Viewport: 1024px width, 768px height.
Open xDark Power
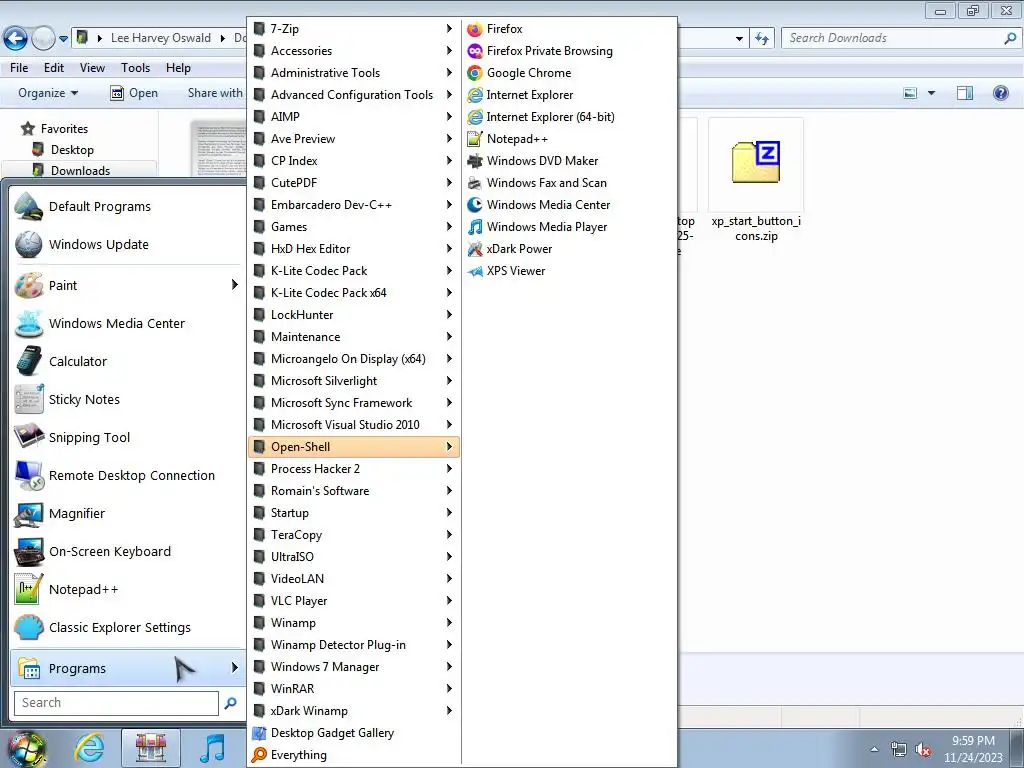tap(509, 249)
